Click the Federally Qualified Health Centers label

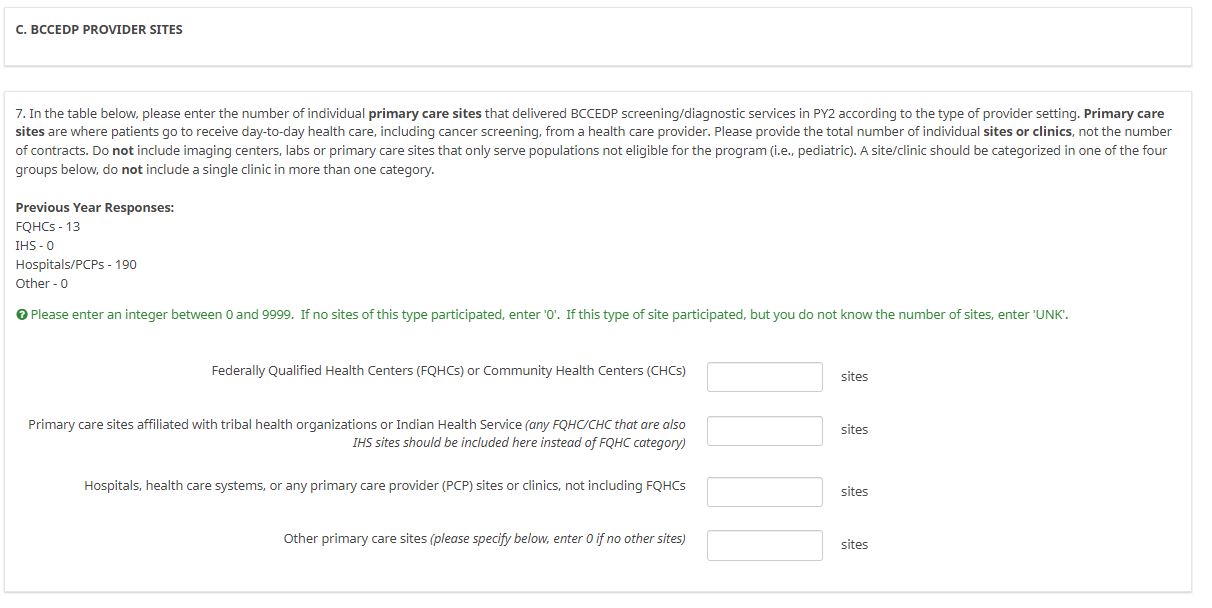click(448, 371)
